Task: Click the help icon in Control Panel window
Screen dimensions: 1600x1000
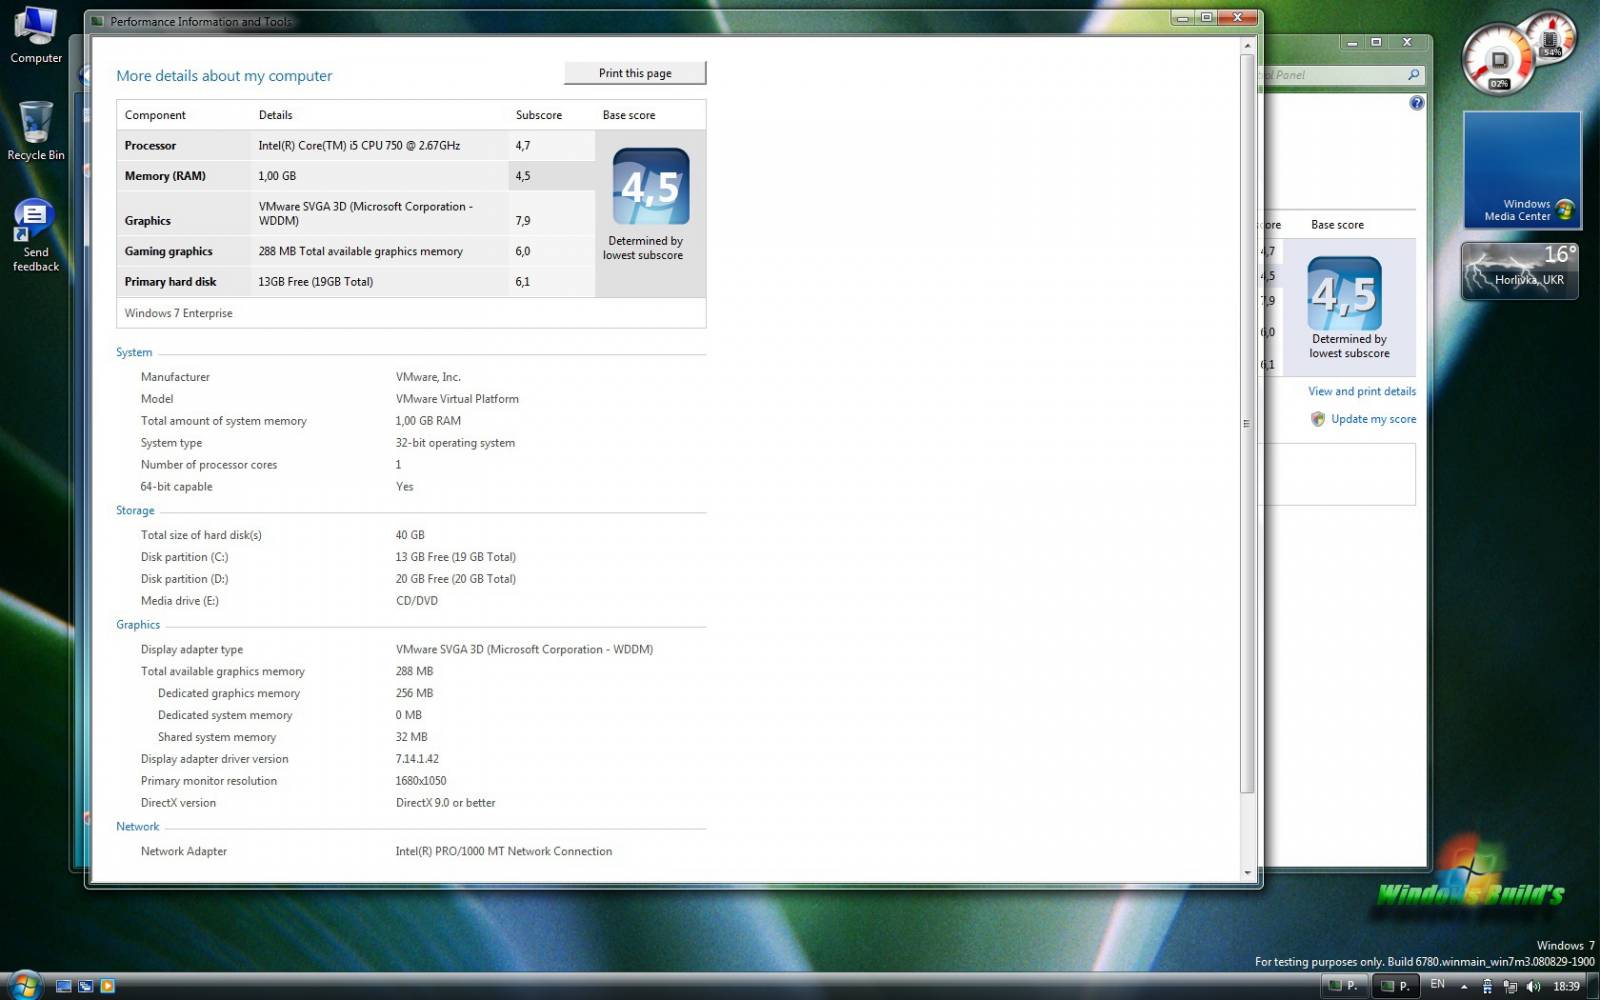Action: (1416, 103)
